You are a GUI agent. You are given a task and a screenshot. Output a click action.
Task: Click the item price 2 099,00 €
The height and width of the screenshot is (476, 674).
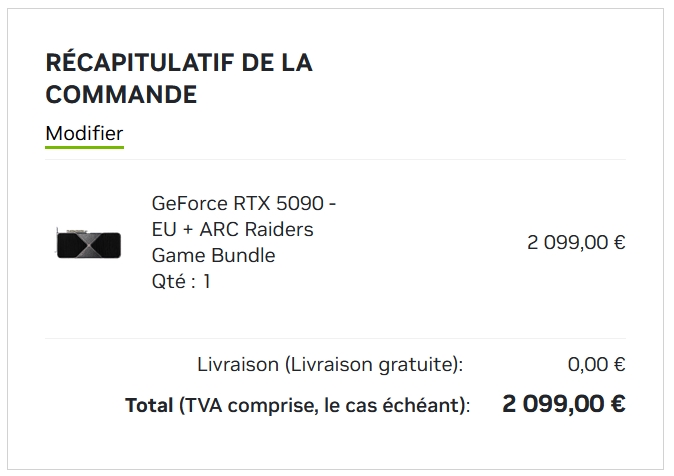point(576,242)
